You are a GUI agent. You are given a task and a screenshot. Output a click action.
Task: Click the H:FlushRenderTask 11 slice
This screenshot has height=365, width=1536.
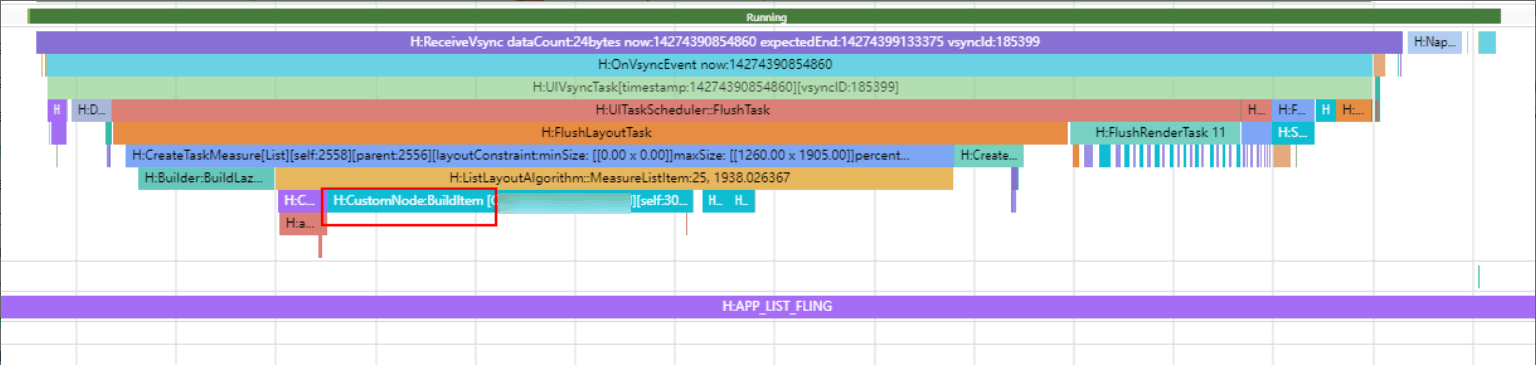[1155, 132]
